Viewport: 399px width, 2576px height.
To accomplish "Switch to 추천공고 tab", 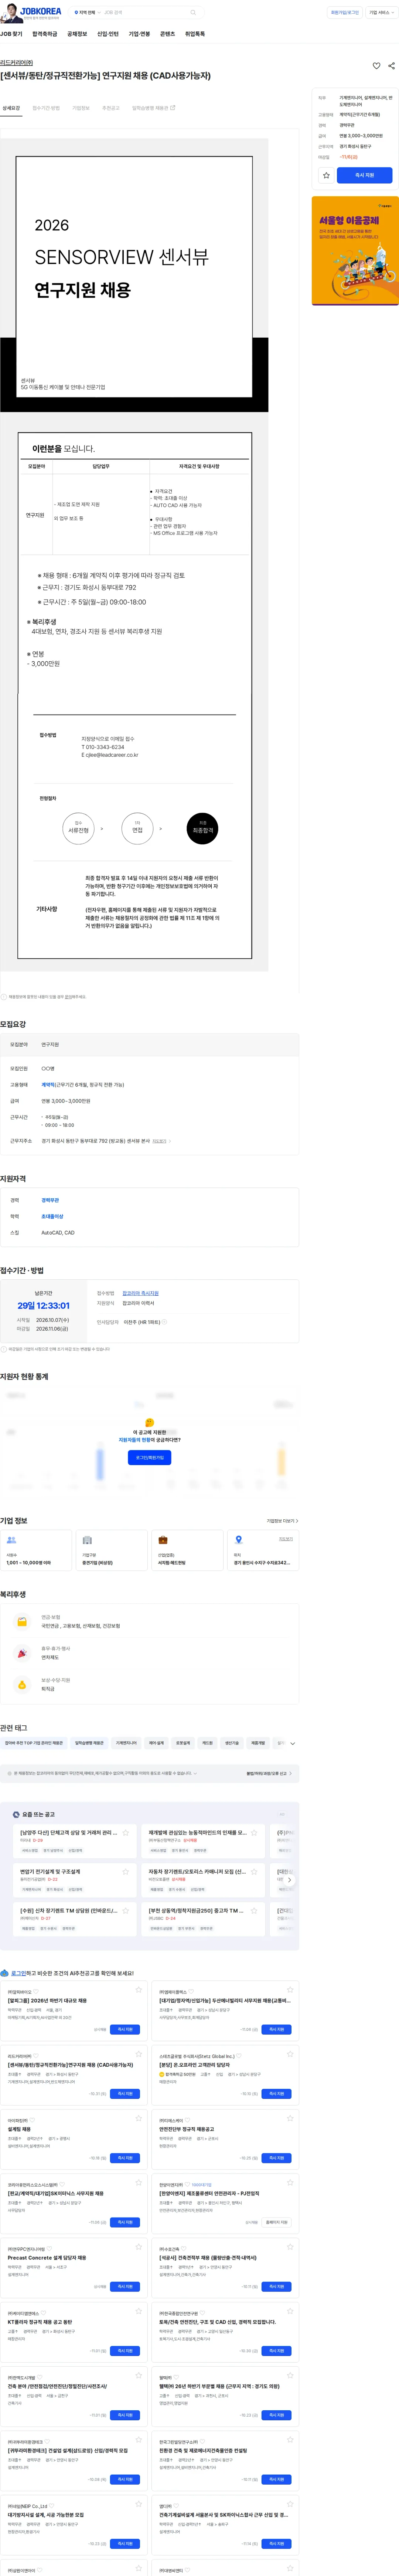I will tap(111, 108).
